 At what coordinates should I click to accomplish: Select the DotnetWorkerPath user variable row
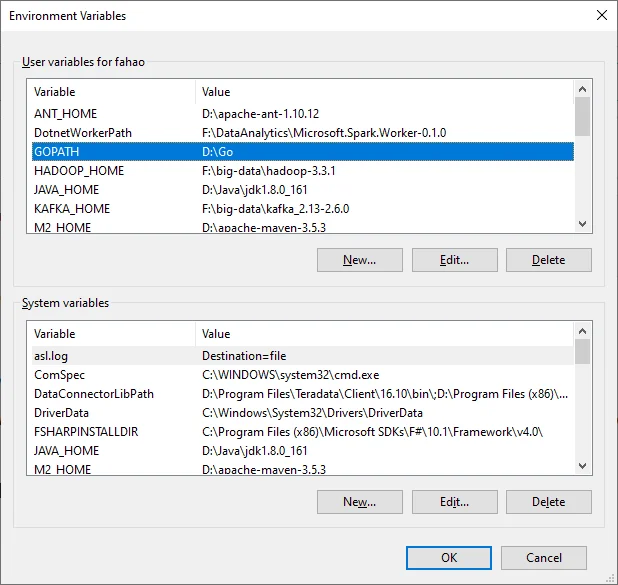click(x=83, y=133)
